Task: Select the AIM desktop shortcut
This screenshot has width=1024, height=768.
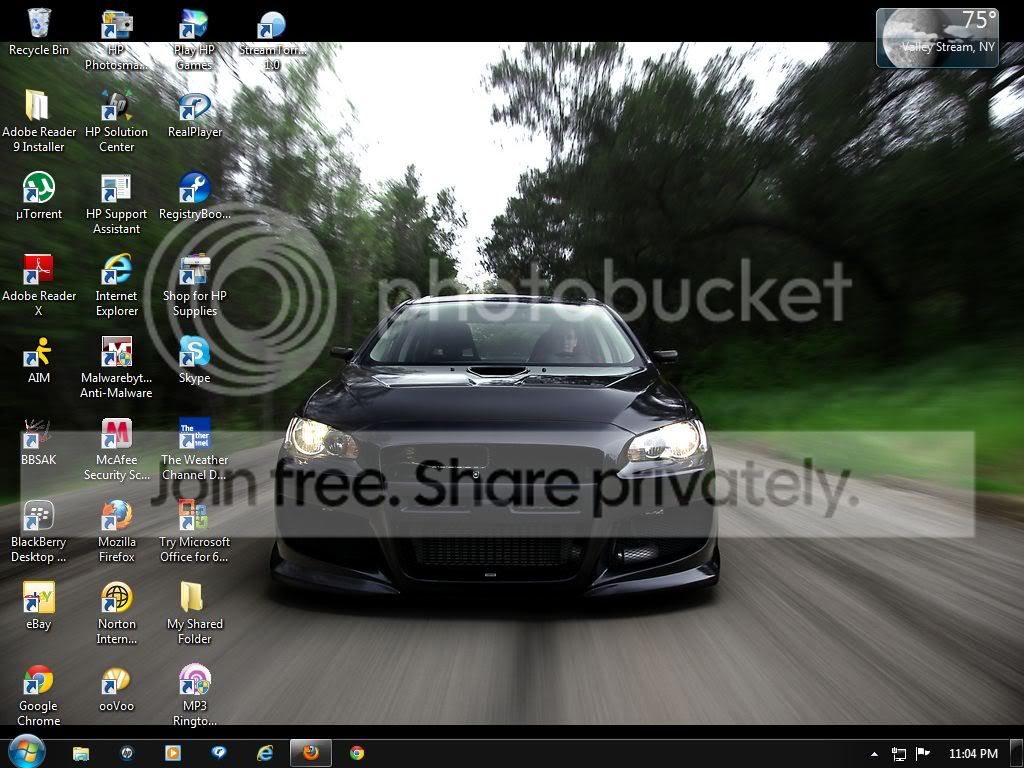Action: tap(39, 360)
